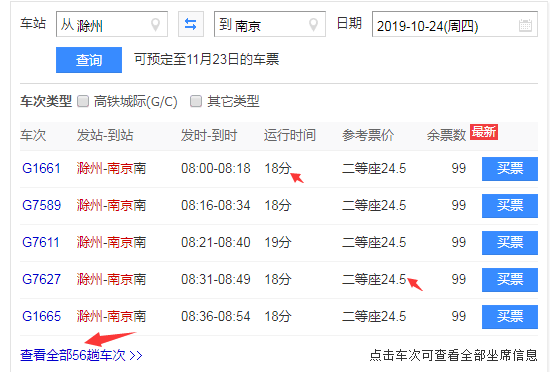Click 滁州-南京南 route in G7611 row
The width and height of the screenshot is (557, 372).
[x=111, y=242]
